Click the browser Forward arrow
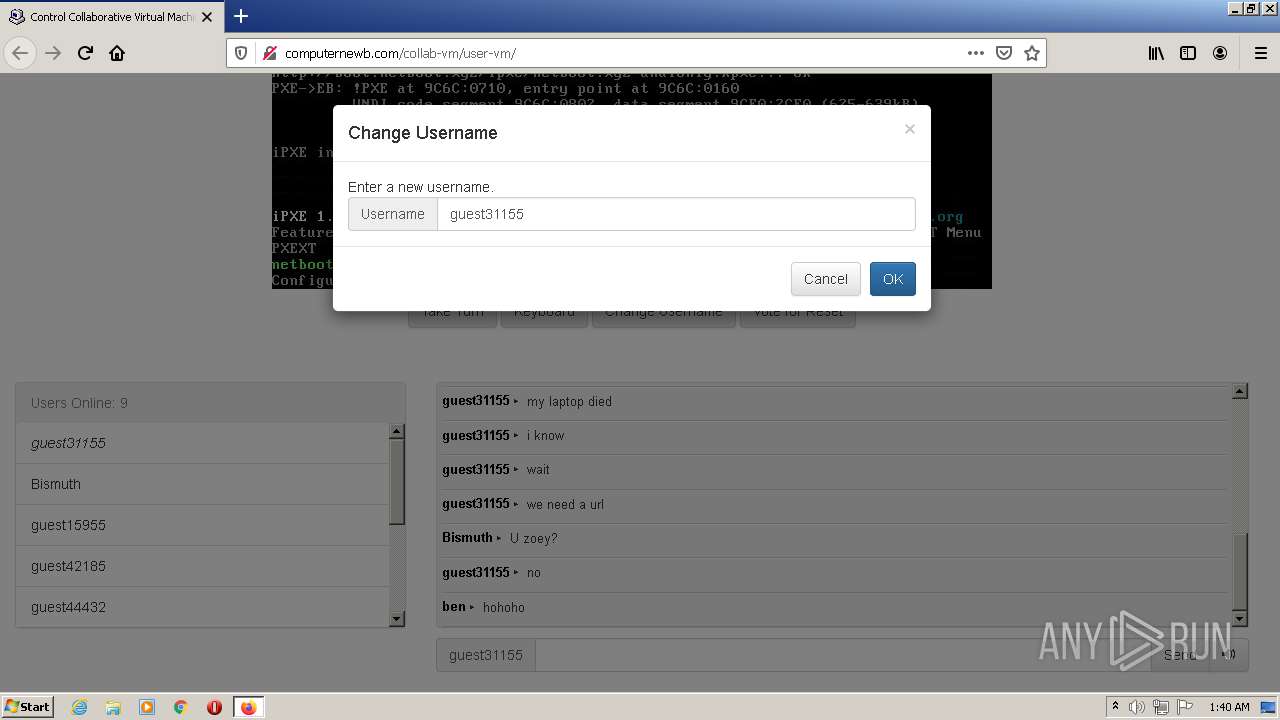The width and height of the screenshot is (1280, 720). click(53, 53)
